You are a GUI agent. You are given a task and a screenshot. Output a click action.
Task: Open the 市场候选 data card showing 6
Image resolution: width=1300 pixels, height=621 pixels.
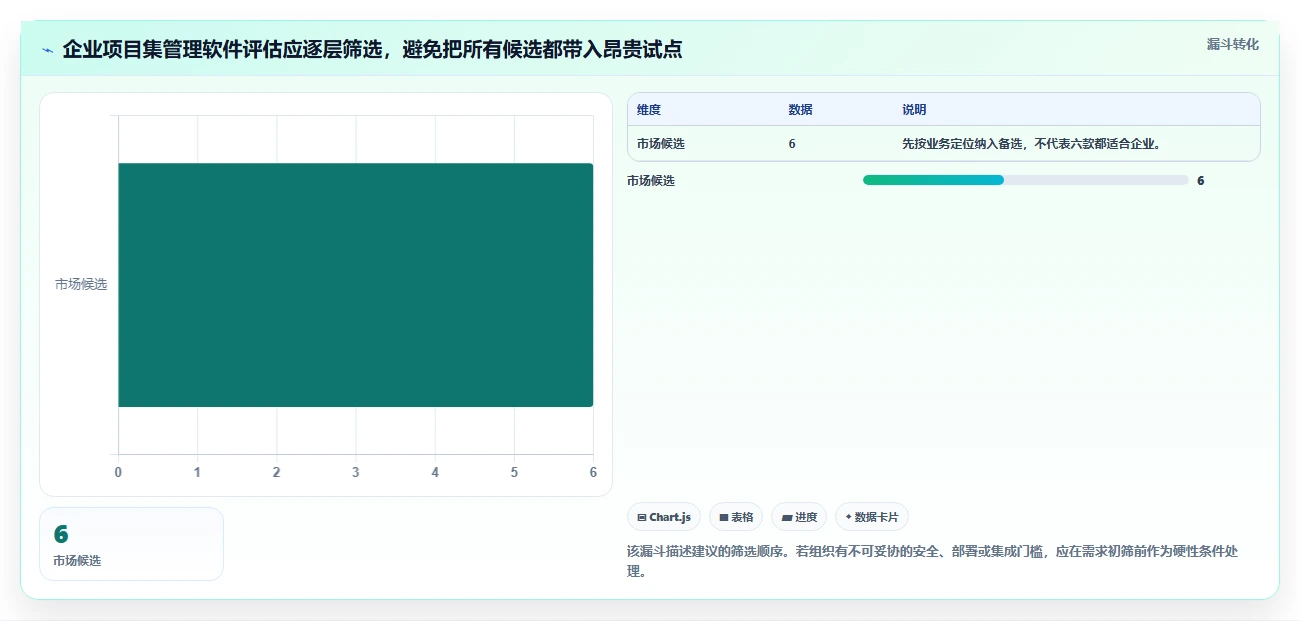coord(131,544)
